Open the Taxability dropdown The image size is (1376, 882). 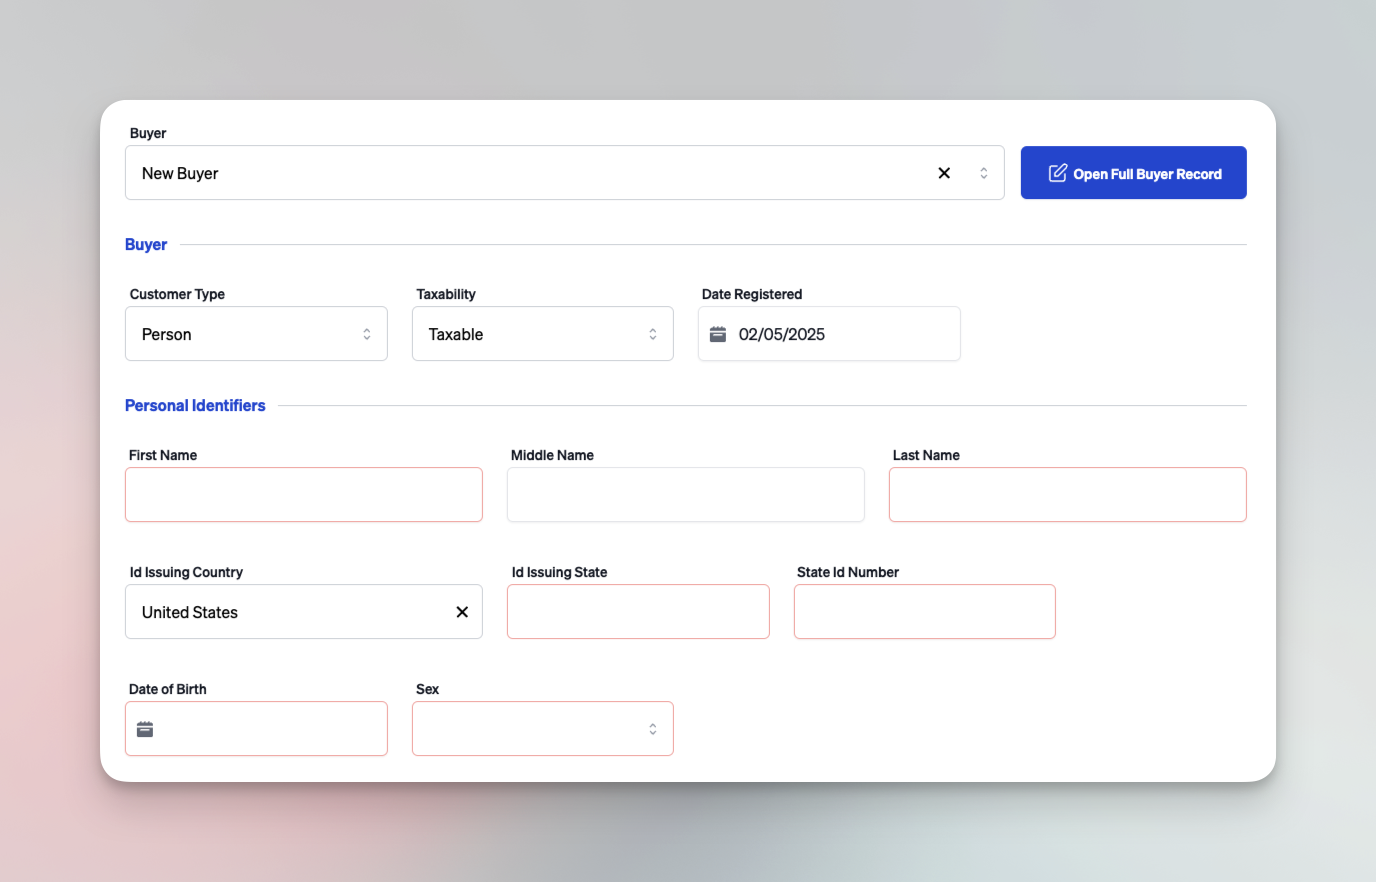click(542, 334)
